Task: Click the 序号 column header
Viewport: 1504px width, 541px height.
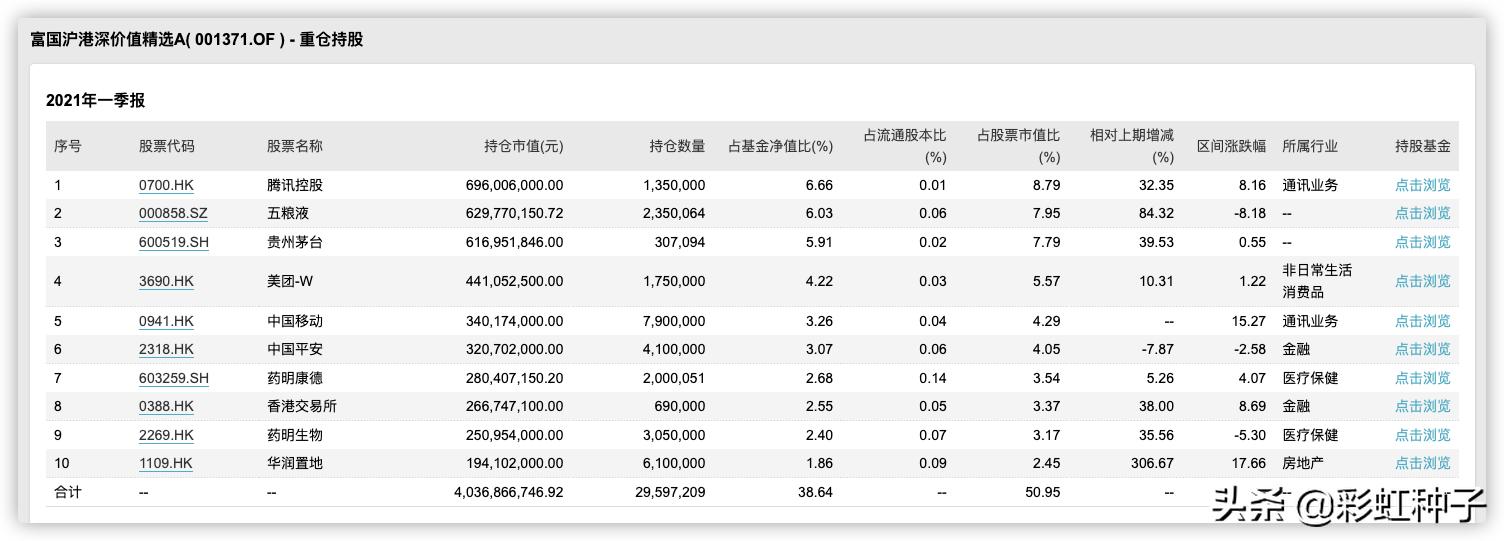Action: [68, 146]
